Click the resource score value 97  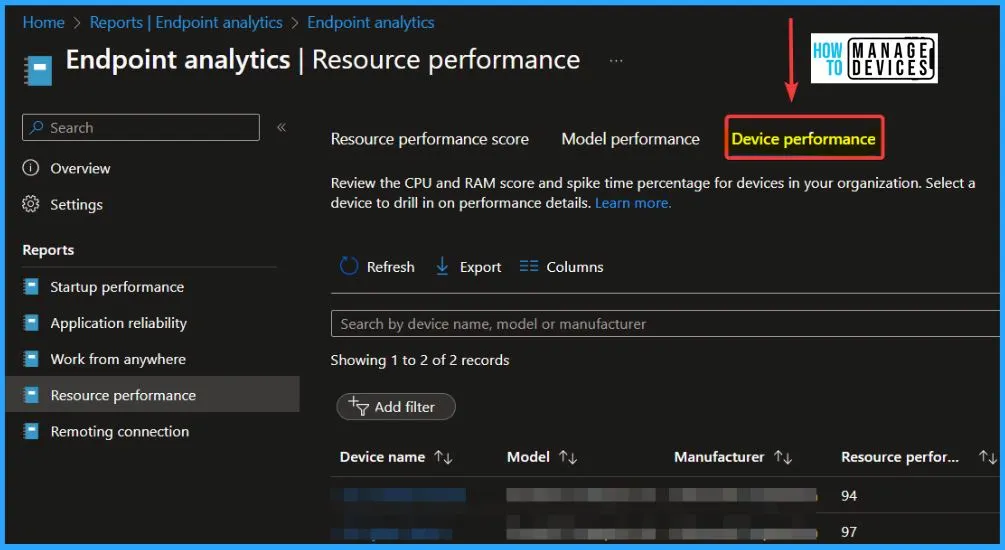point(849,532)
